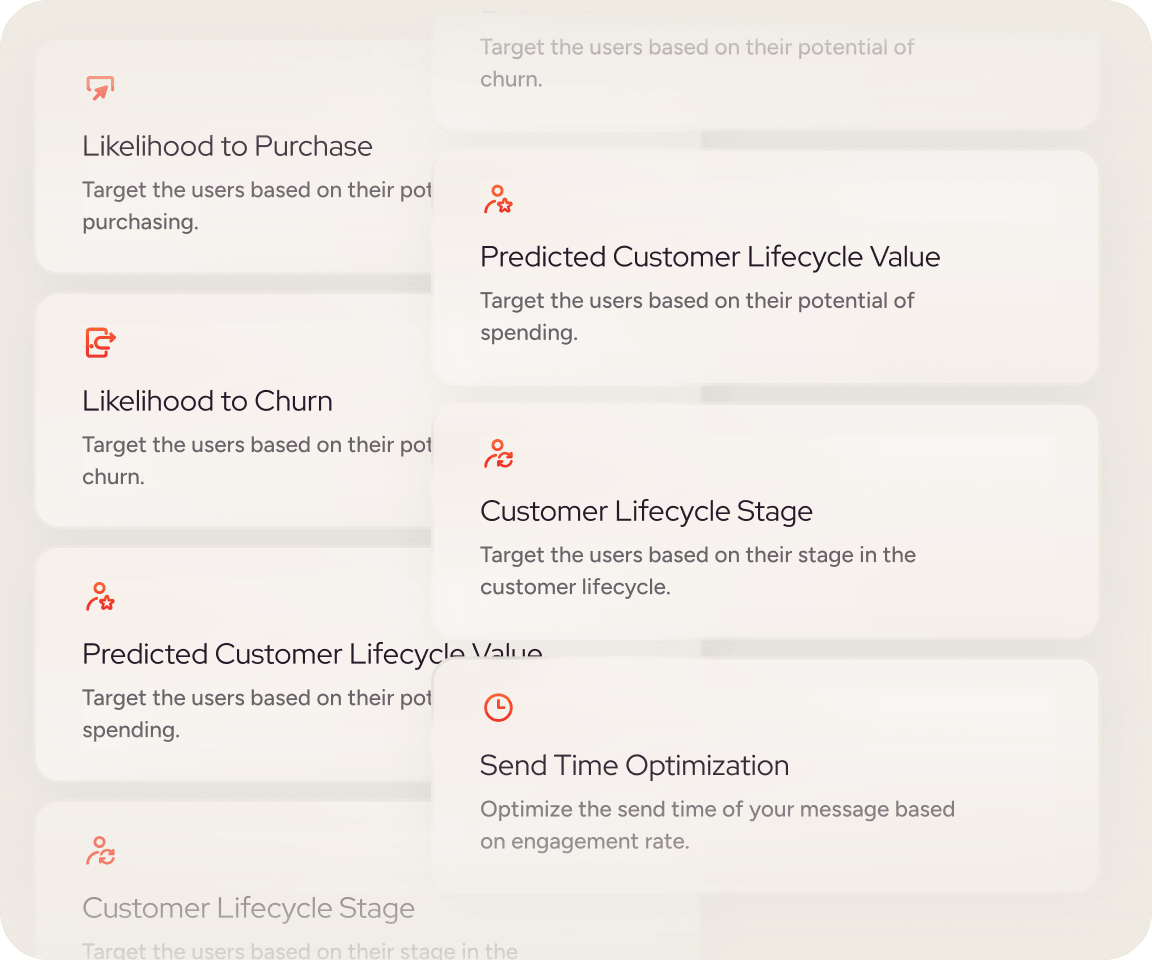1152x960 pixels.
Task: Click the exit icon above Likelihood to Churn
Action: point(100,343)
